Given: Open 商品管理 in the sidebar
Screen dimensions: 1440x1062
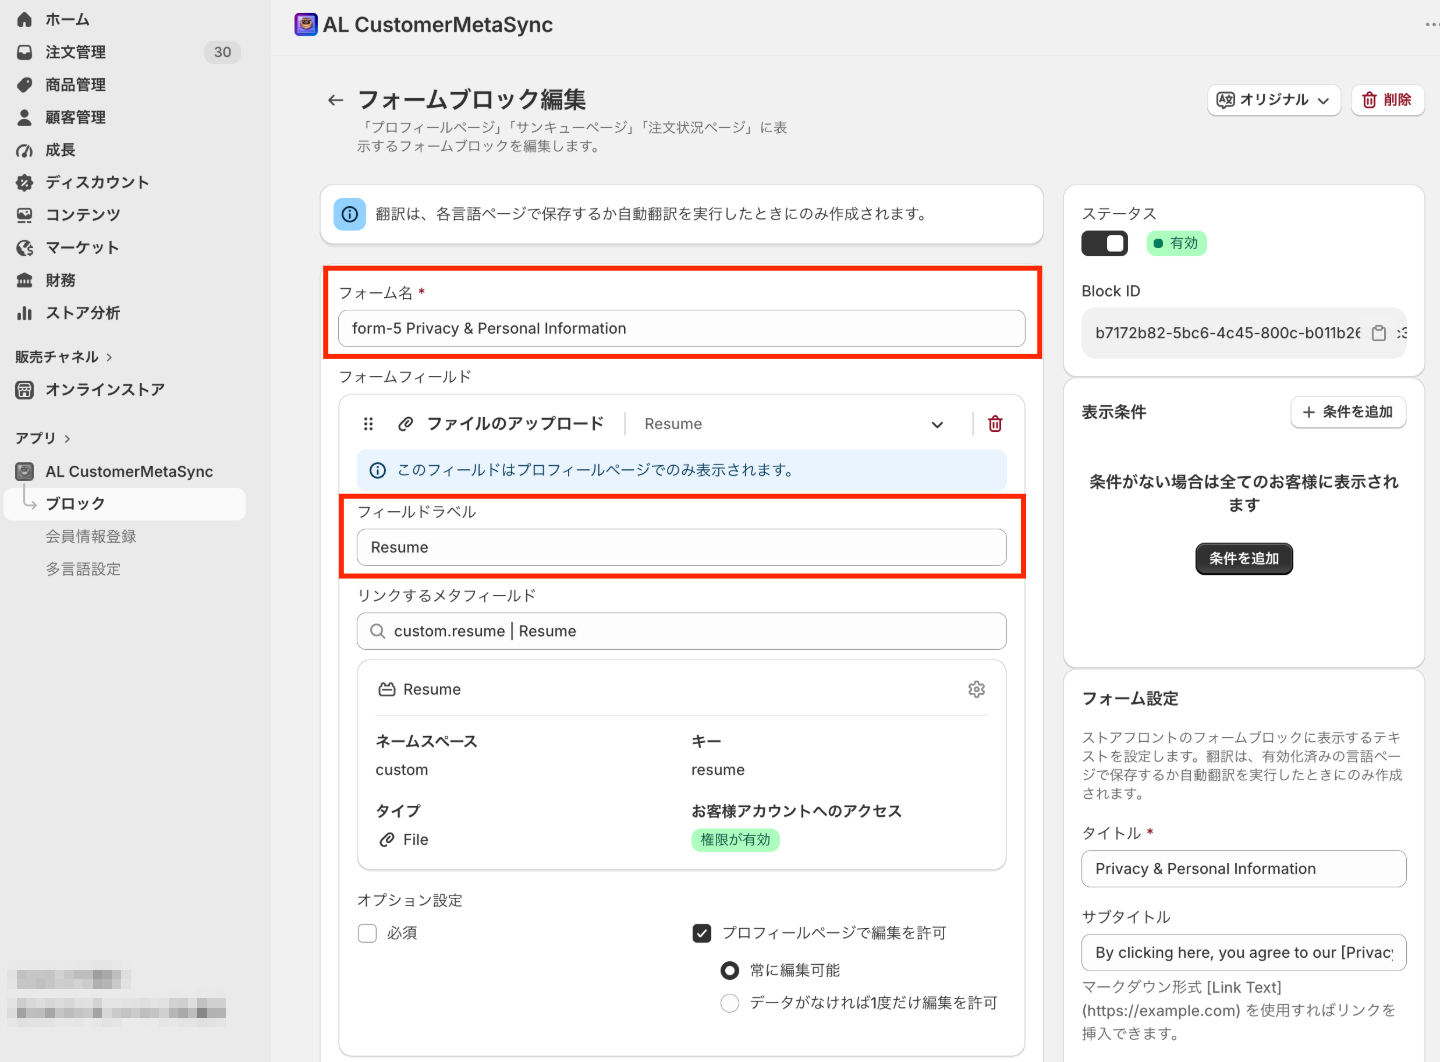Looking at the screenshot, I should pyautogui.click(x=75, y=85).
